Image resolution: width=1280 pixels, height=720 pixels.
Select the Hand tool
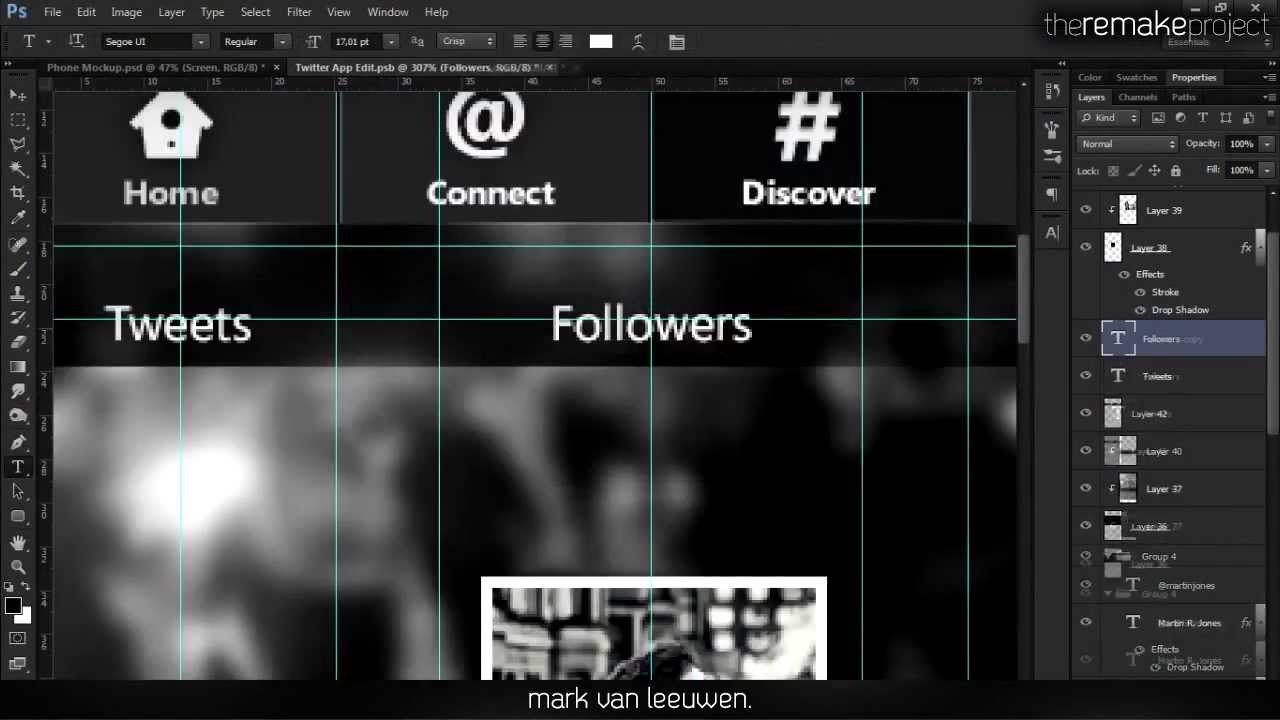tap(18, 542)
